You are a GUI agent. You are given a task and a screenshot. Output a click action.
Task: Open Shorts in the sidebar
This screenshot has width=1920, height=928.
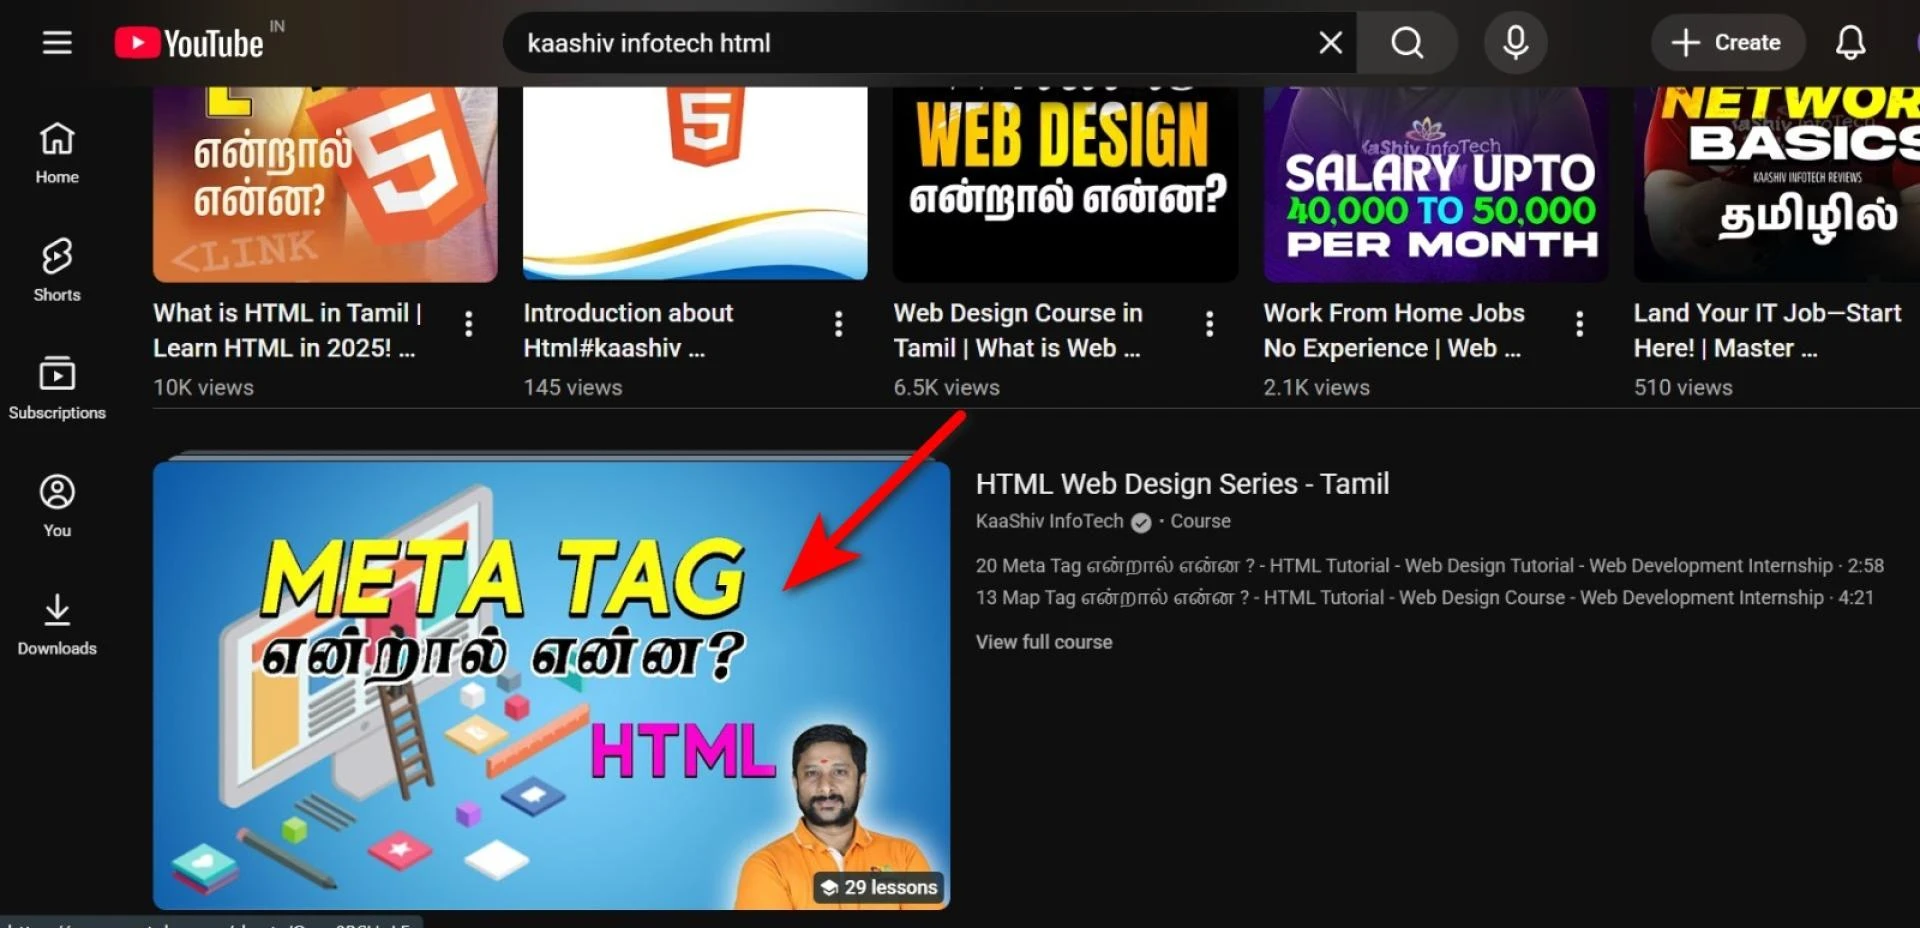click(x=57, y=270)
